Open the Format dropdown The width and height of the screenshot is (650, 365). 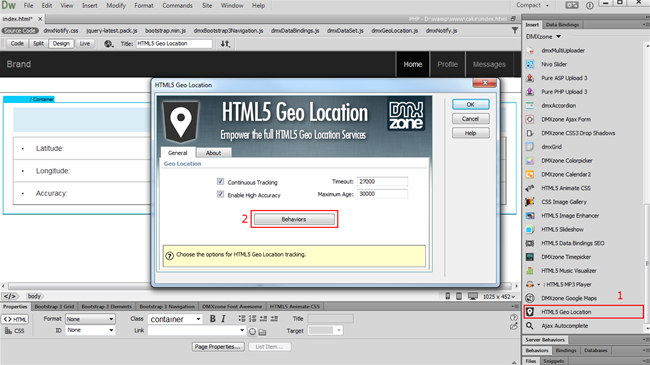pyautogui.click(x=90, y=319)
